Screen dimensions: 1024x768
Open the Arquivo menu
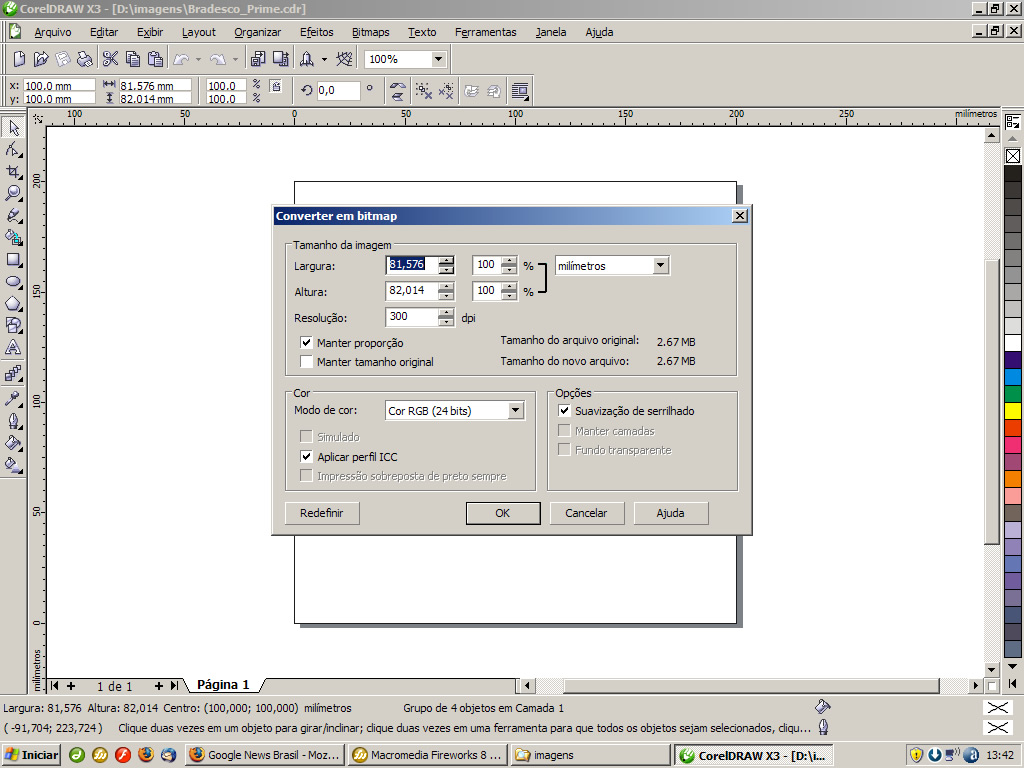point(53,32)
